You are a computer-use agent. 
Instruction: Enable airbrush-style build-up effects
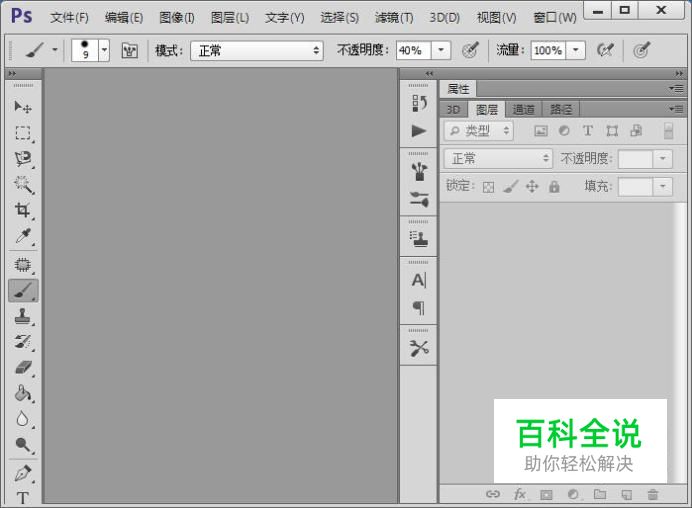[605, 50]
